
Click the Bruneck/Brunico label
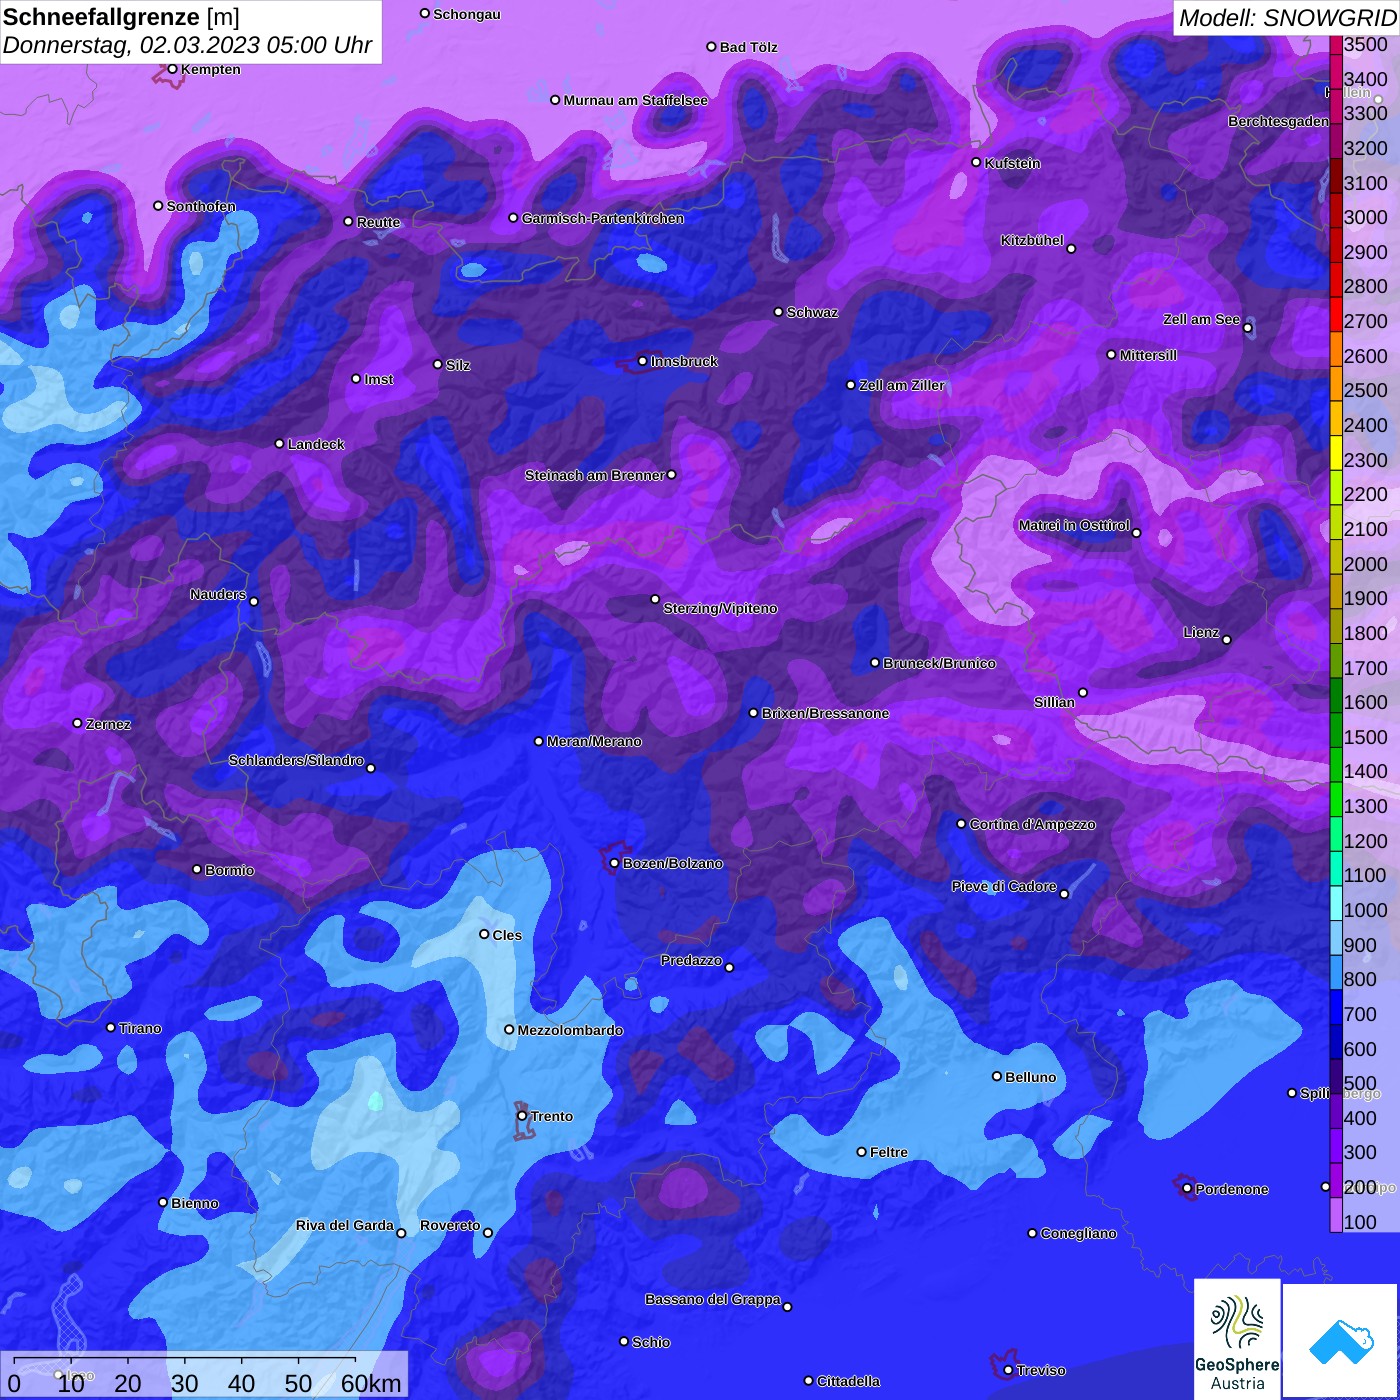coord(939,663)
